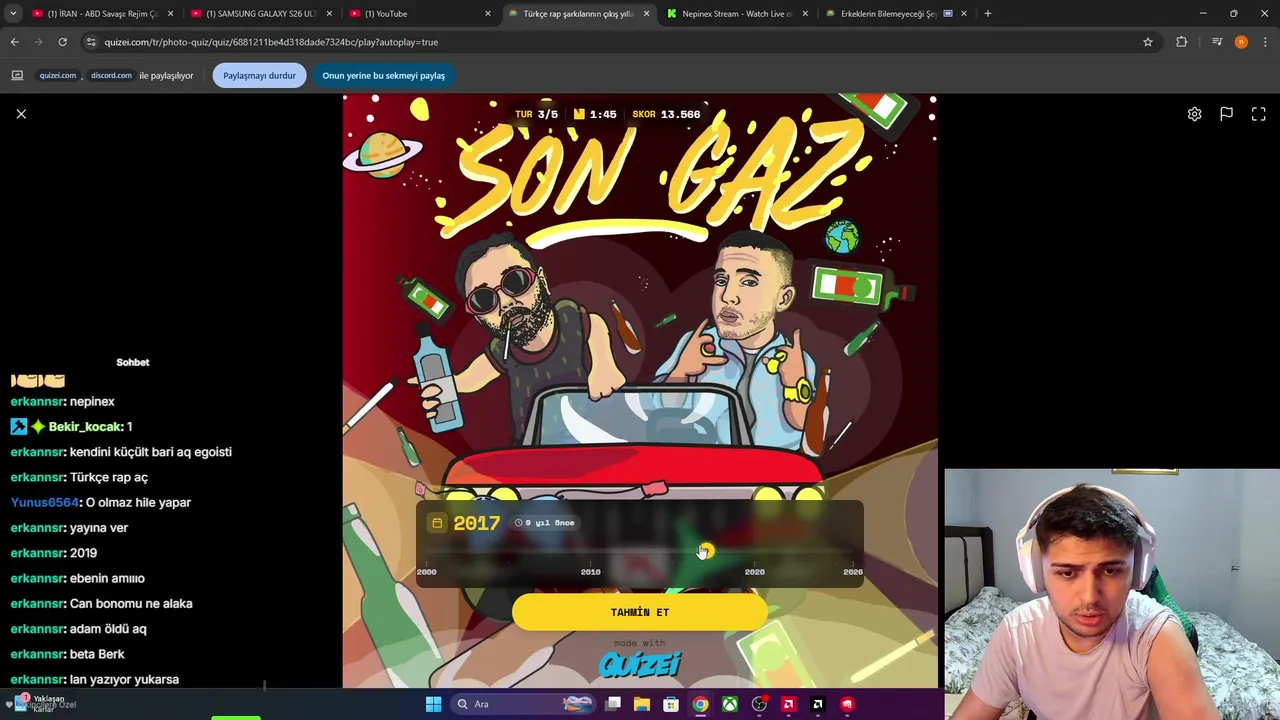Open the media control icon in Chrome toolbar
The image size is (1280, 720).
(1216, 42)
